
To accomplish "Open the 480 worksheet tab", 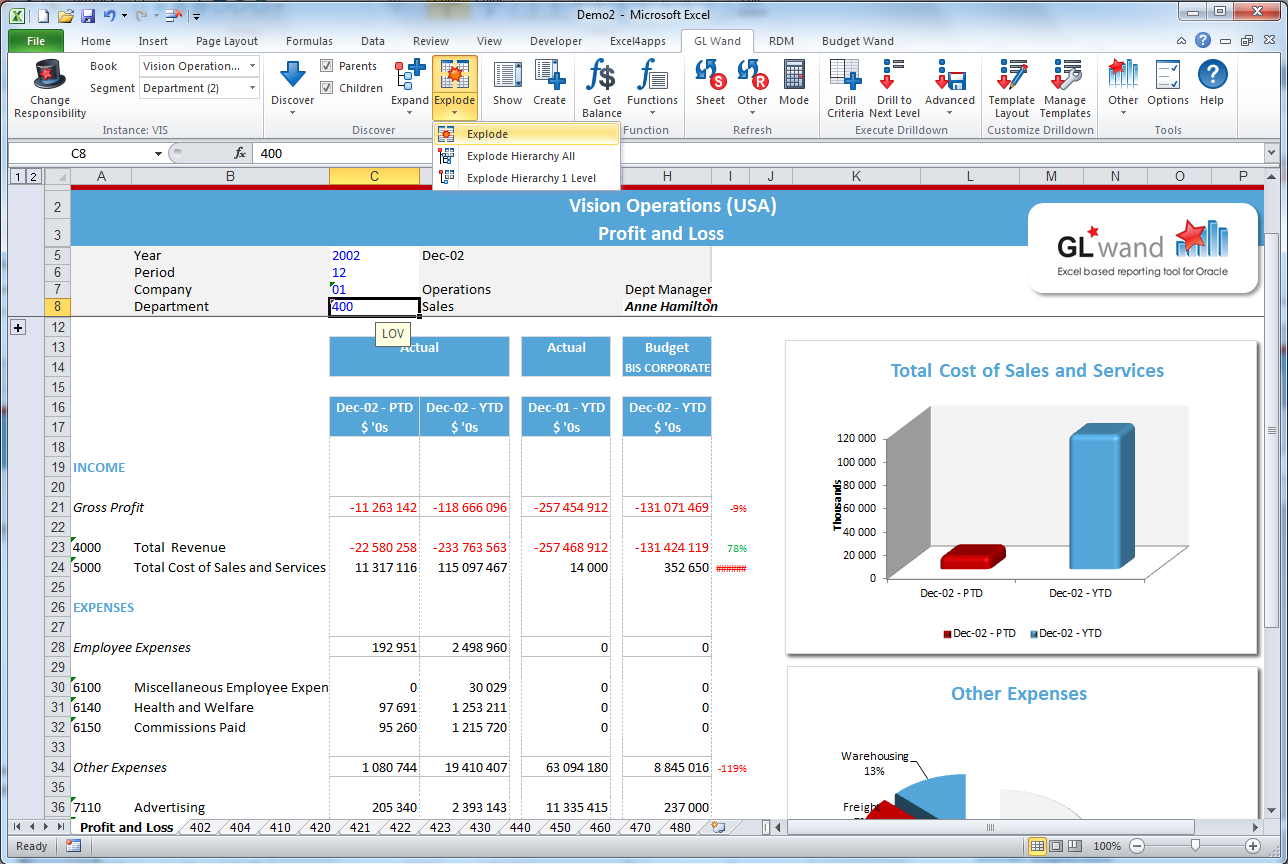I will 679,827.
